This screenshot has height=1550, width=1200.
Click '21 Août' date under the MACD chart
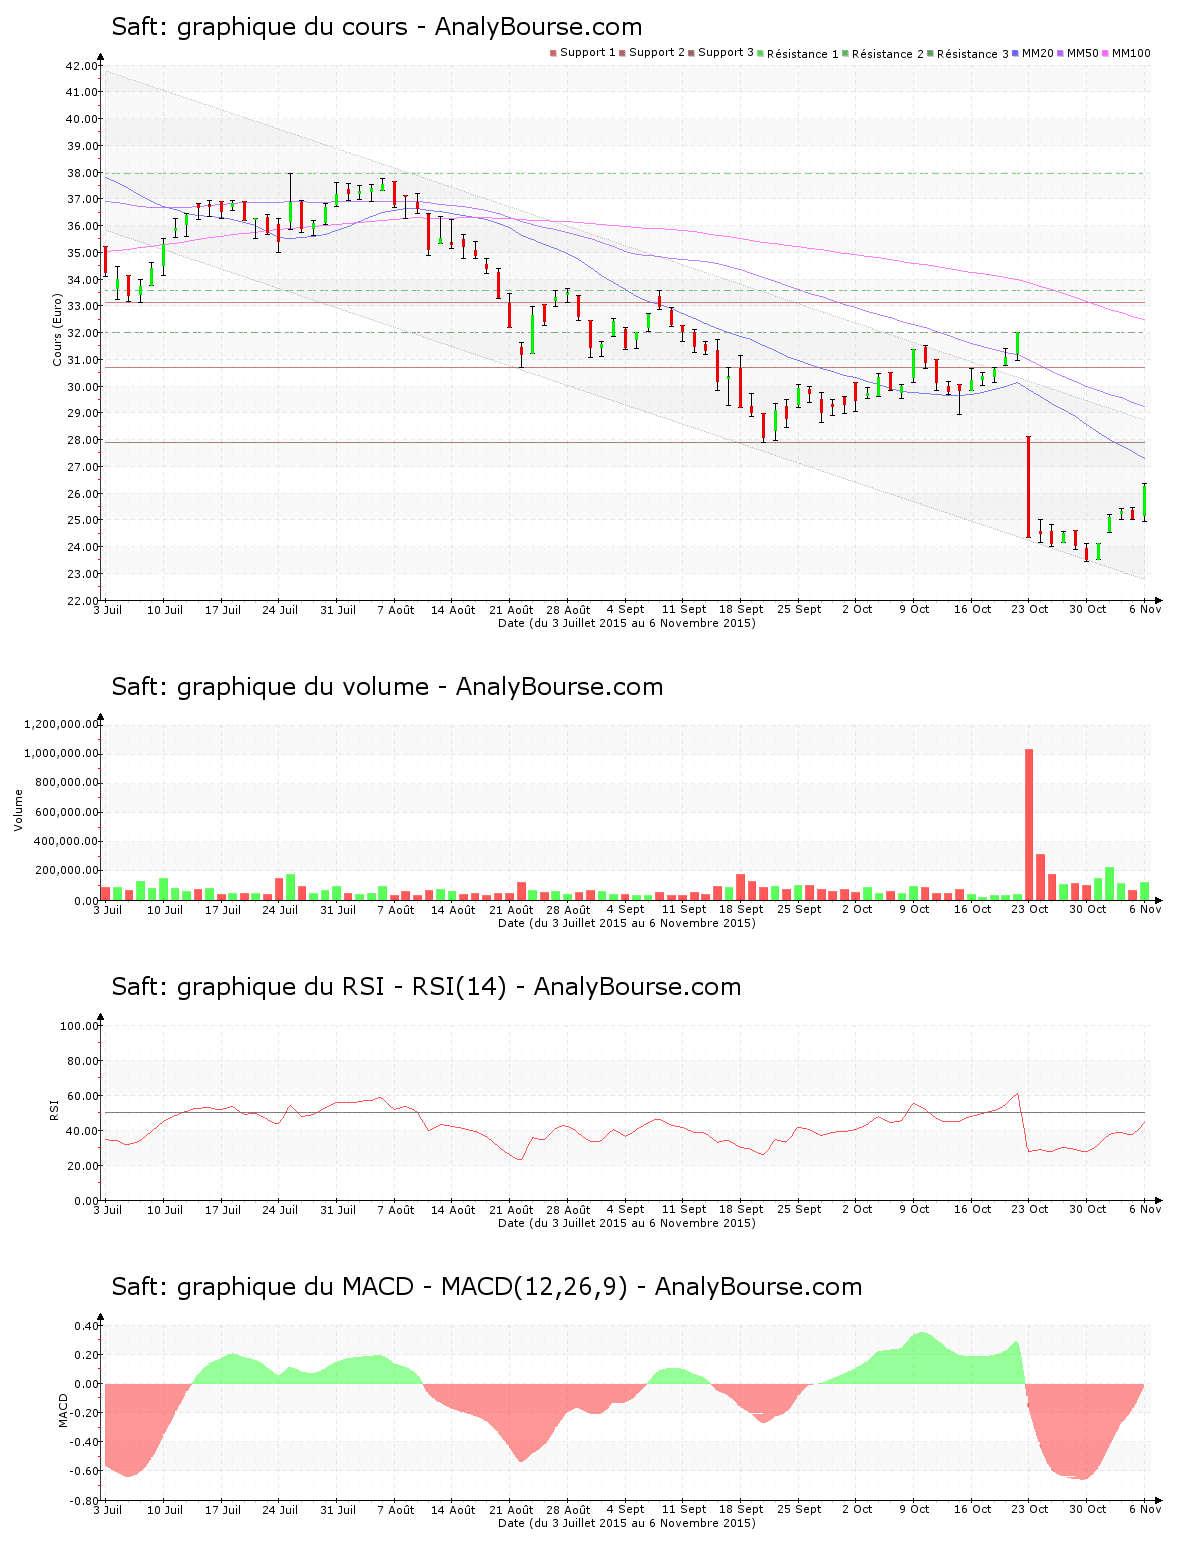point(511,1510)
